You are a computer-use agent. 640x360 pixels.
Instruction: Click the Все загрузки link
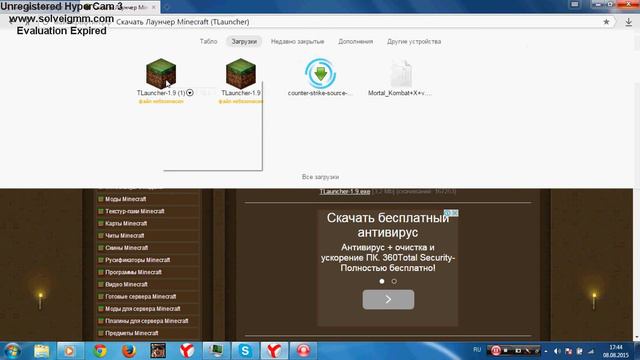click(x=320, y=177)
